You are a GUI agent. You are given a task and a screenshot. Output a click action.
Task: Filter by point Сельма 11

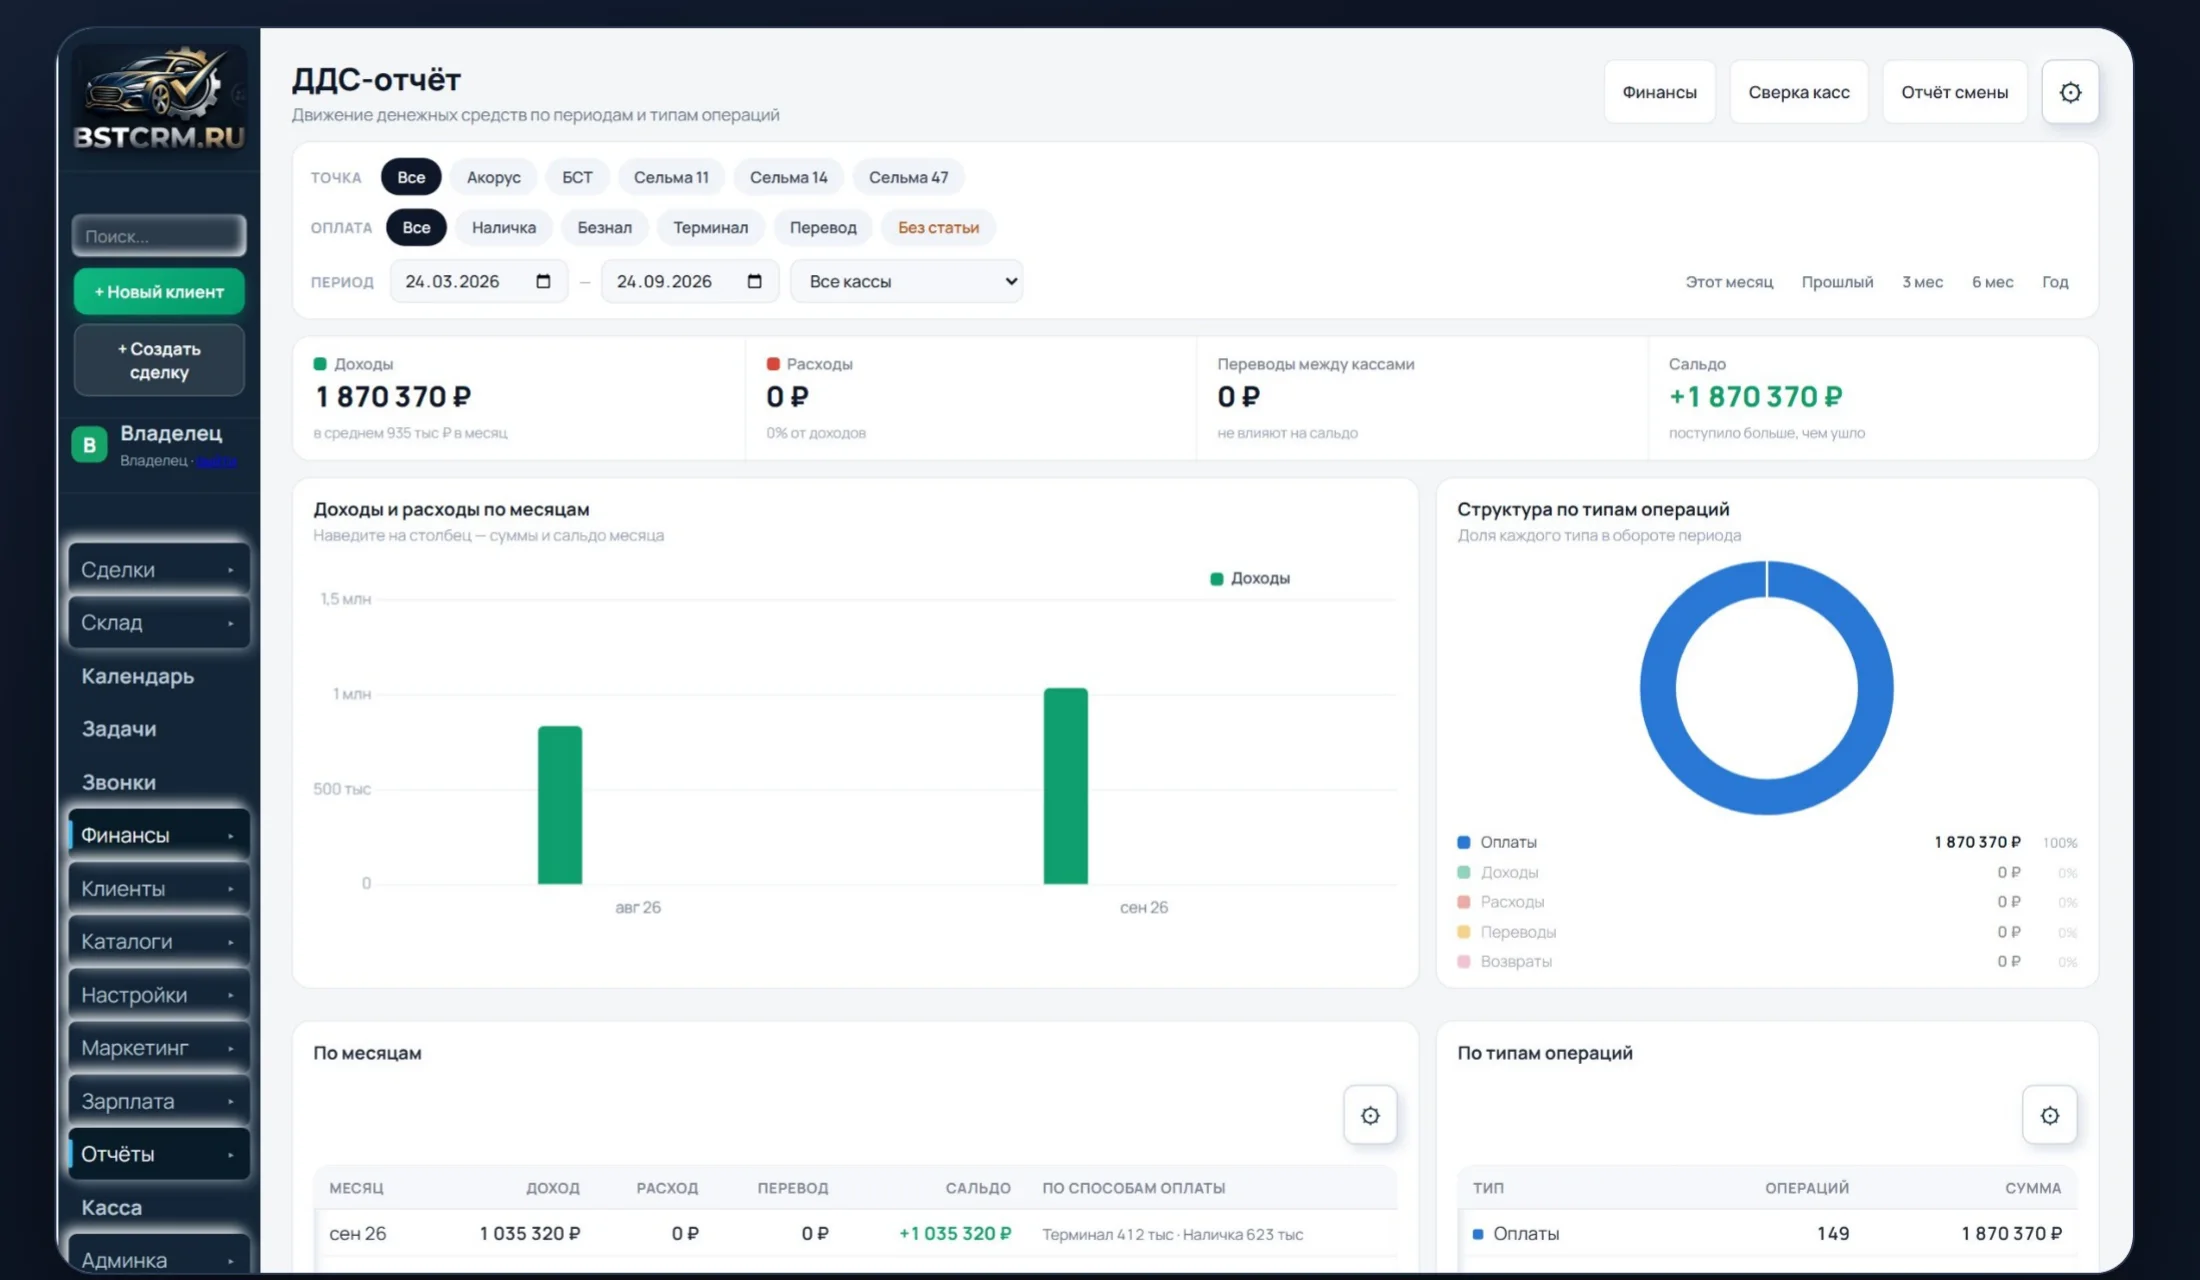coord(671,177)
